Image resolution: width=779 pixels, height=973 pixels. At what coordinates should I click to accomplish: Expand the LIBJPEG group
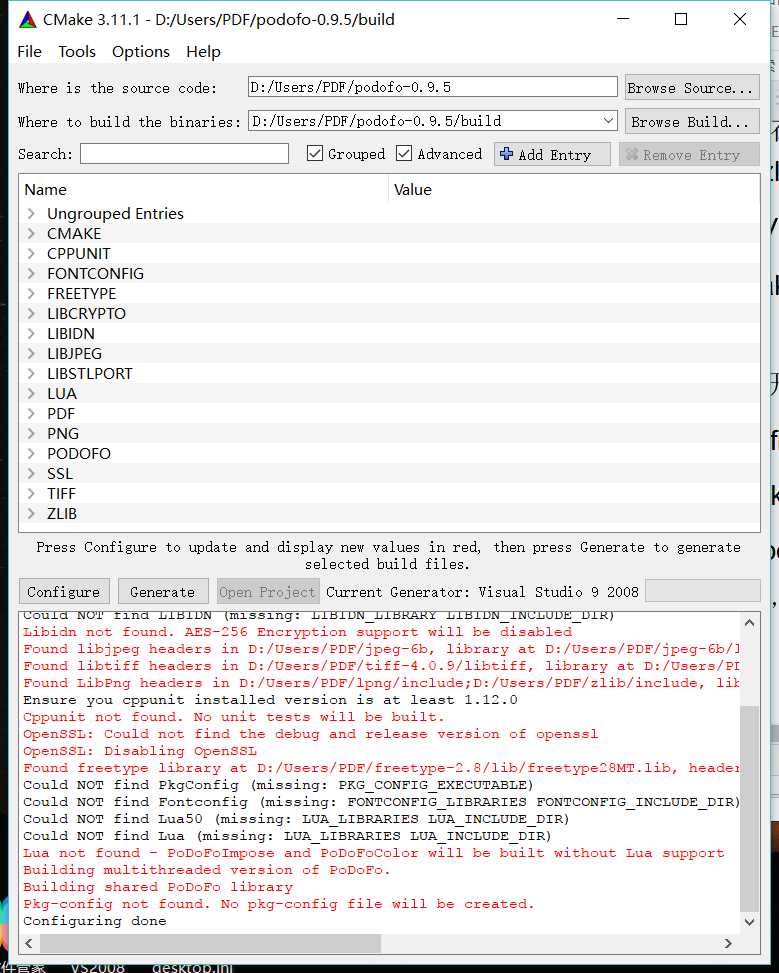coord(31,353)
